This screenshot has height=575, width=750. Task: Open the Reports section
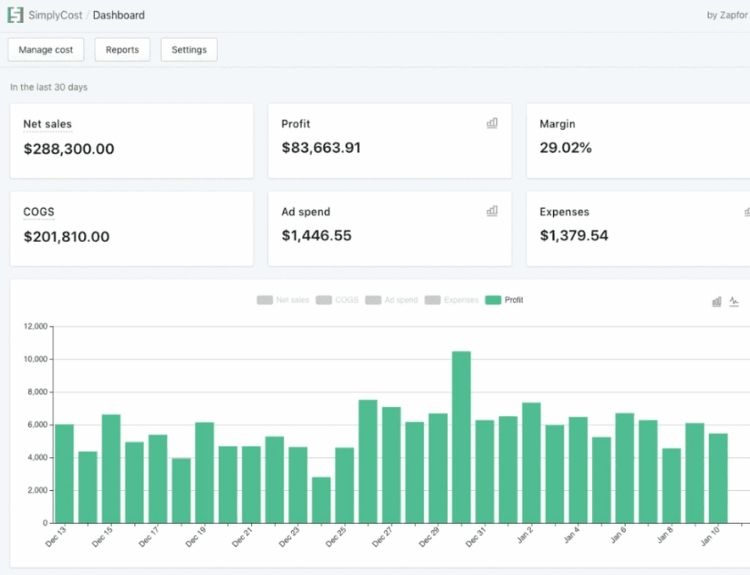point(122,50)
